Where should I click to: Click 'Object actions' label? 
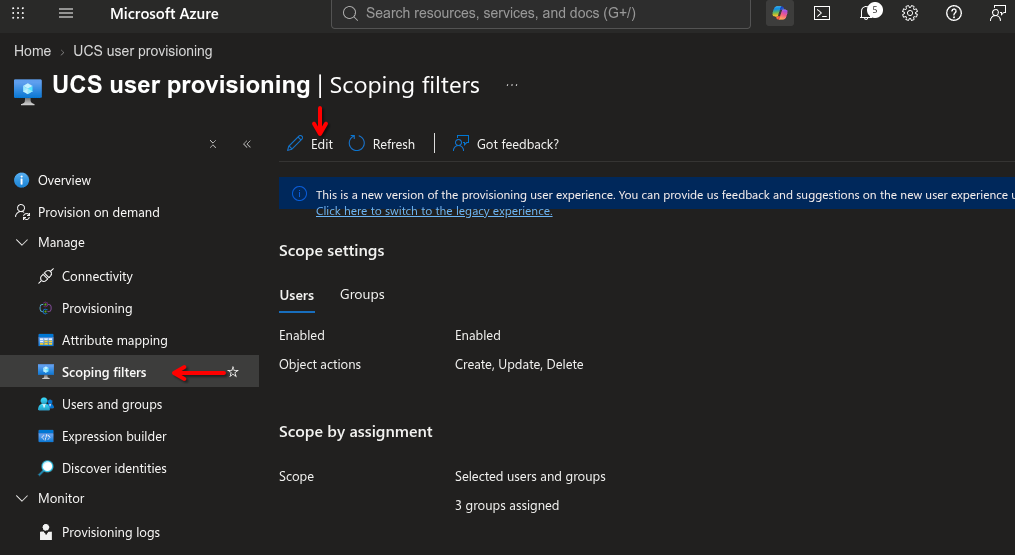pyautogui.click(x=320, y=364)
